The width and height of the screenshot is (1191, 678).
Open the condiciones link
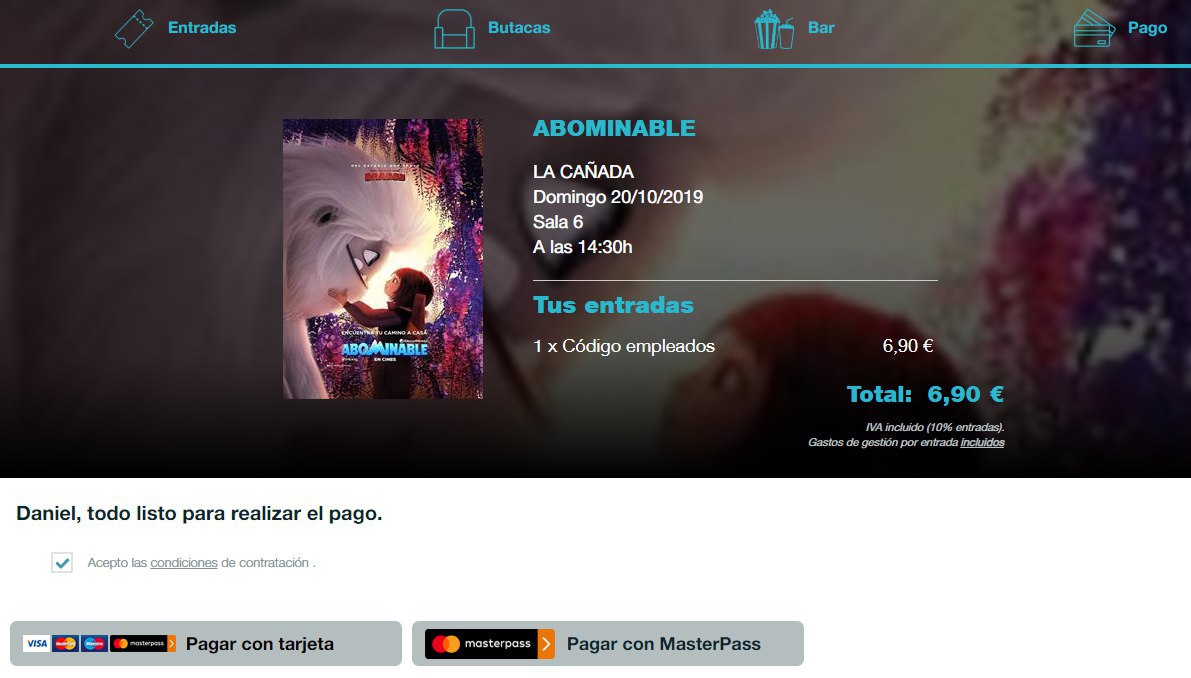pos(184,563)
